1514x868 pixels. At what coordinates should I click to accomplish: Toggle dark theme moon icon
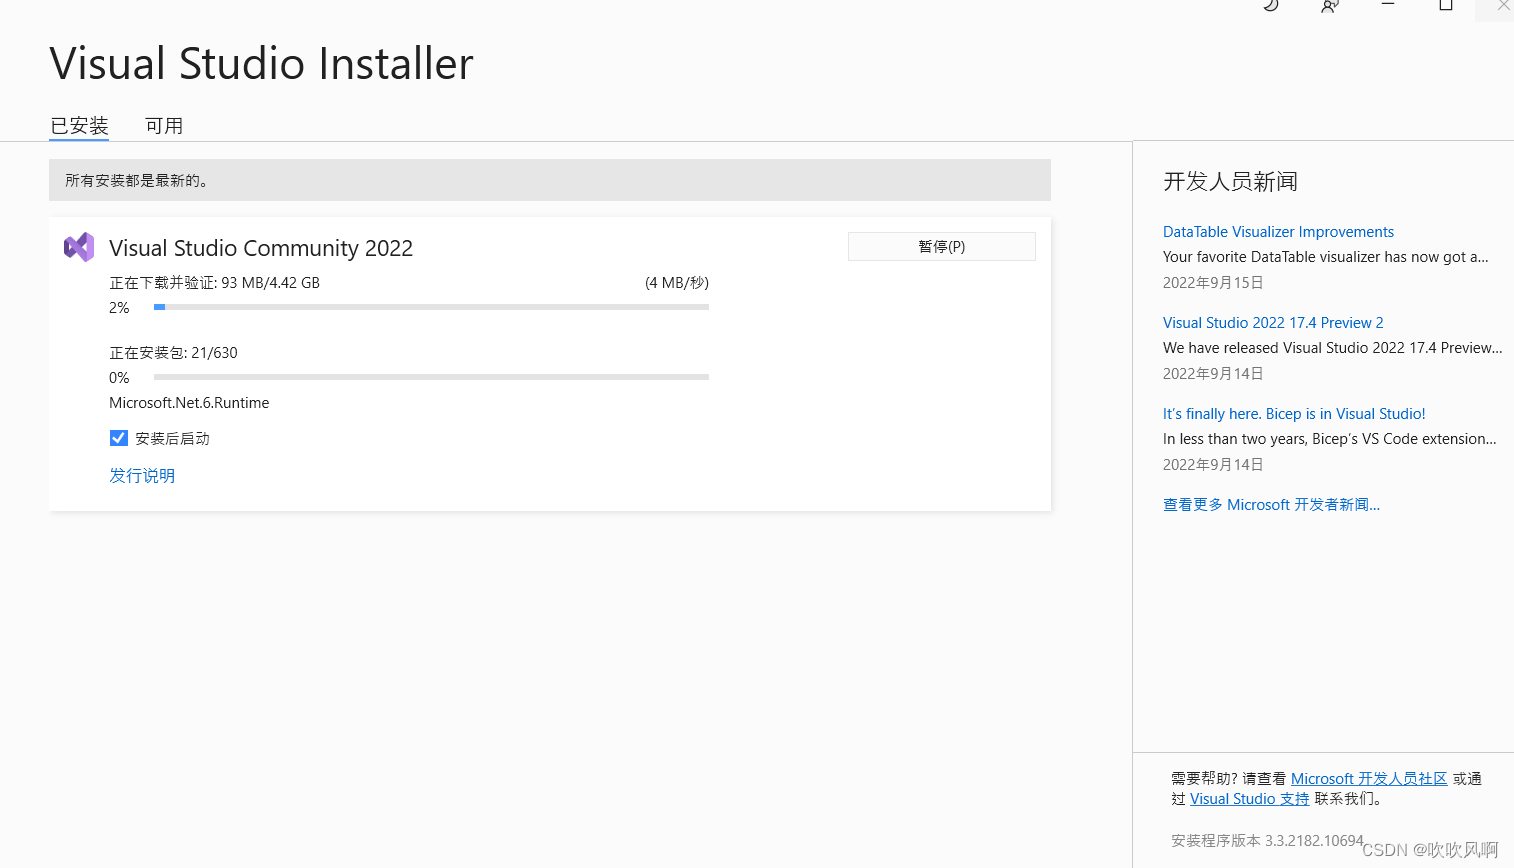coord(1270,5)
